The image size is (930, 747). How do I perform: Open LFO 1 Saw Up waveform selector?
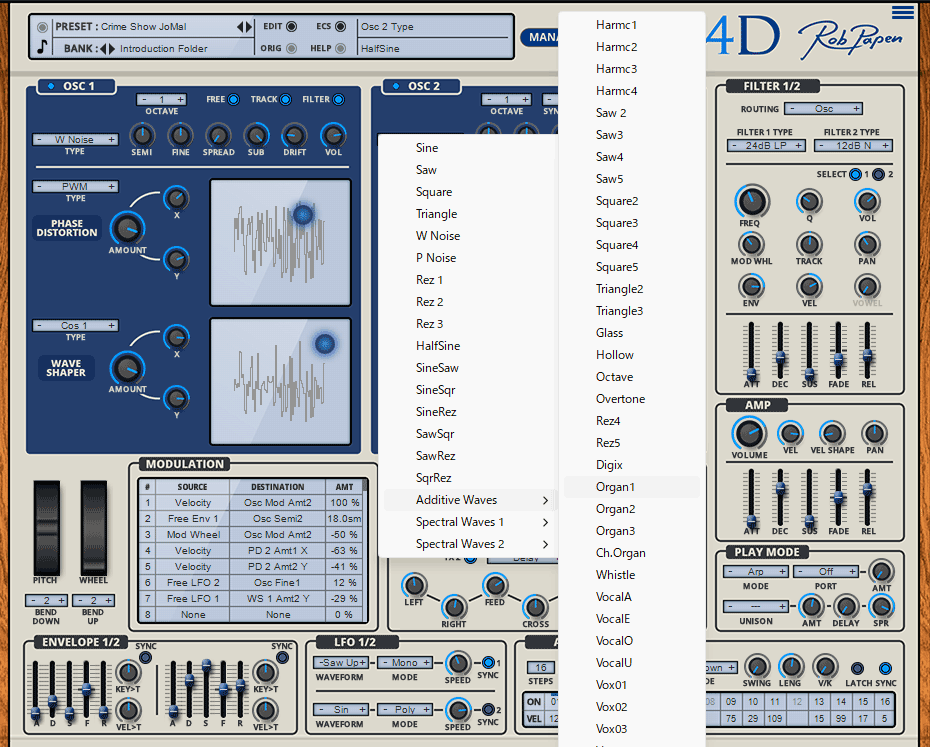(341, 662)
